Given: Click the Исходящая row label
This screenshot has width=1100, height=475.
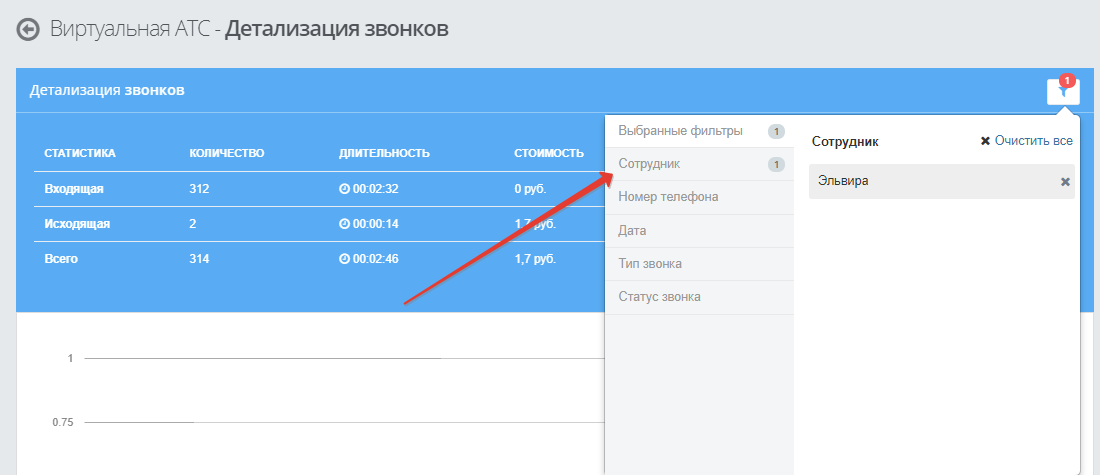Looking at the screenshot, I should (x=77, y=224).
